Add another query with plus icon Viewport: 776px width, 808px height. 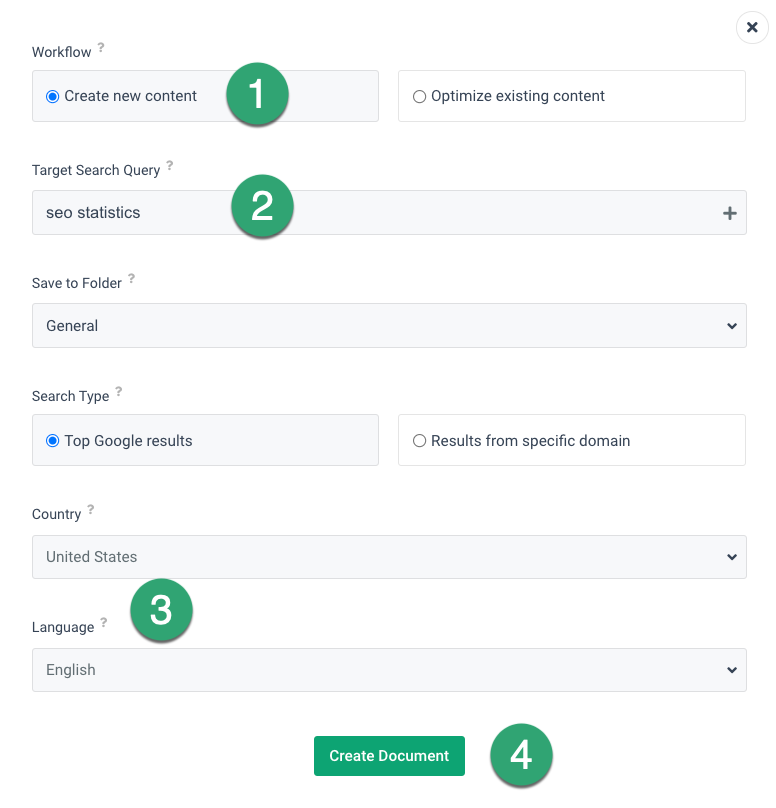point(729,213)
